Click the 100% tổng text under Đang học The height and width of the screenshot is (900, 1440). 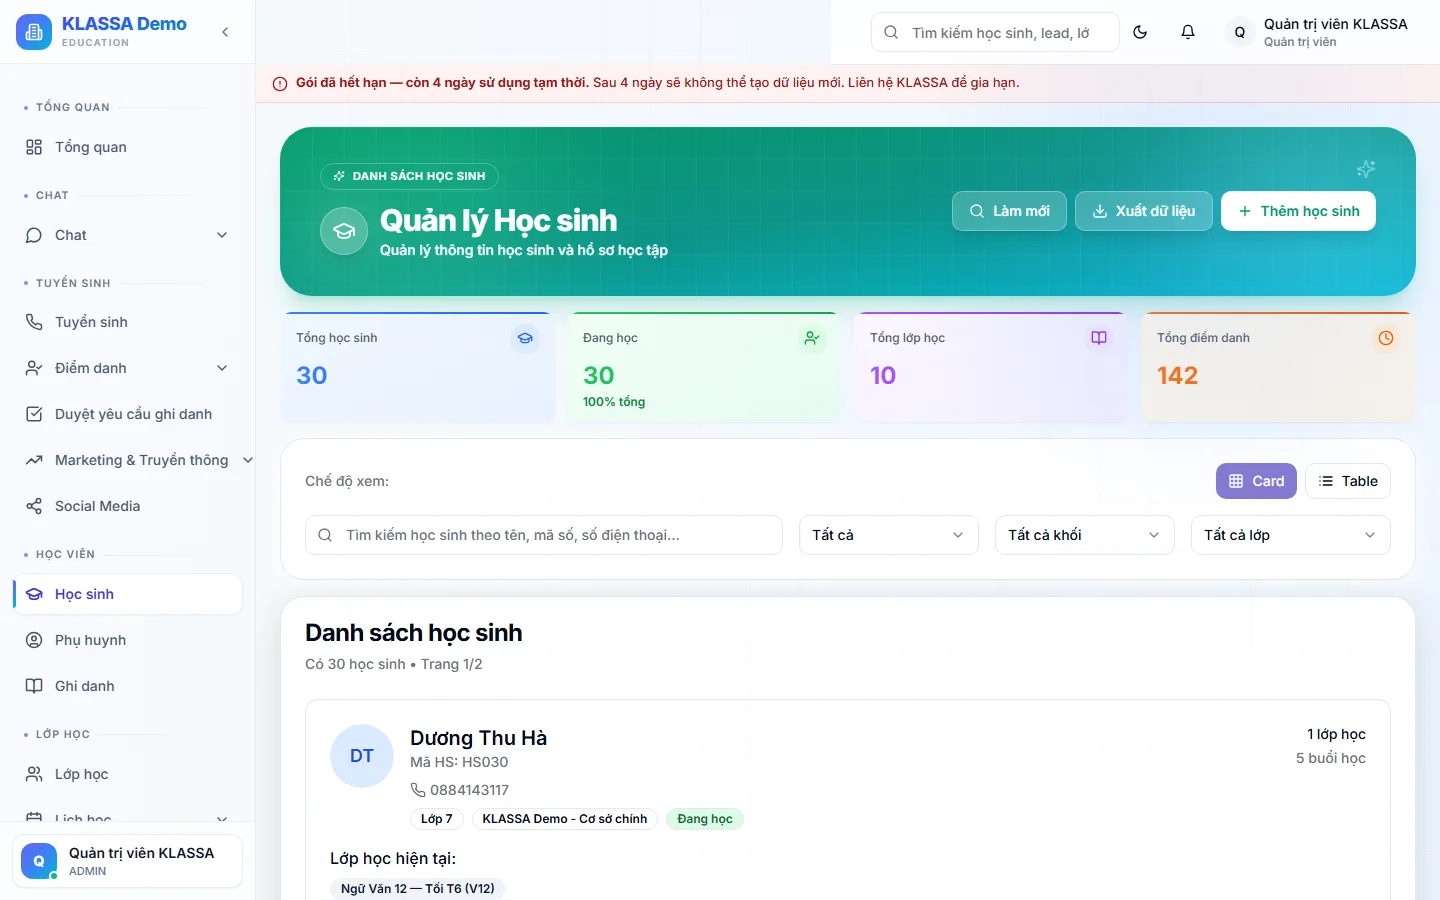click(x=614, y=402)
